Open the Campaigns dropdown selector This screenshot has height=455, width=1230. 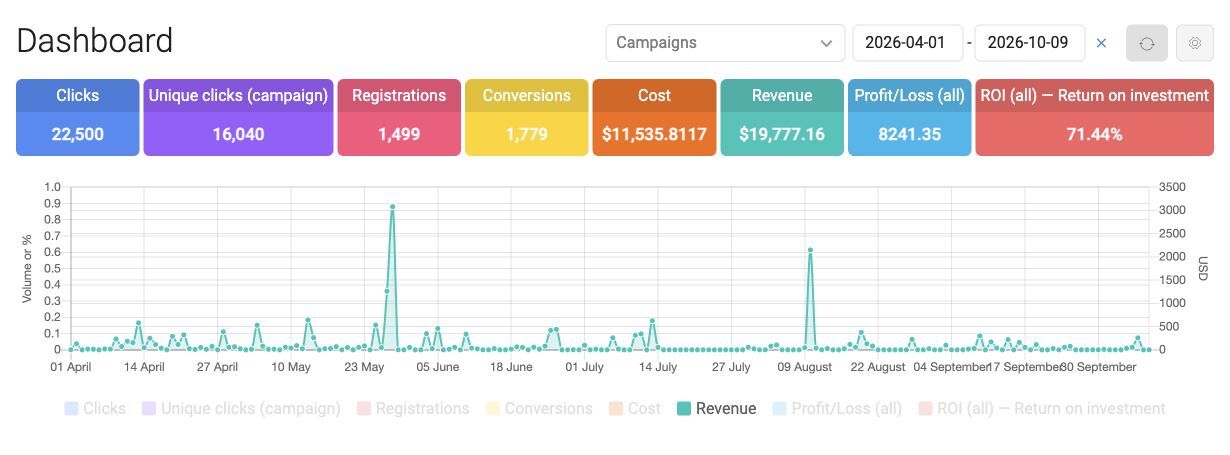(725, 43)
